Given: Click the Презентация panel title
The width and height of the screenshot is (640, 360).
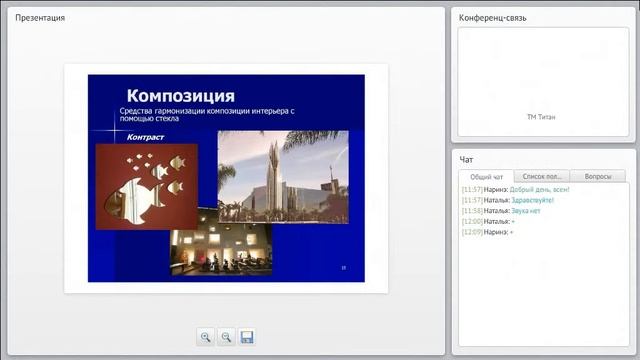Looking at the screenshot, I should pos(40,18).
